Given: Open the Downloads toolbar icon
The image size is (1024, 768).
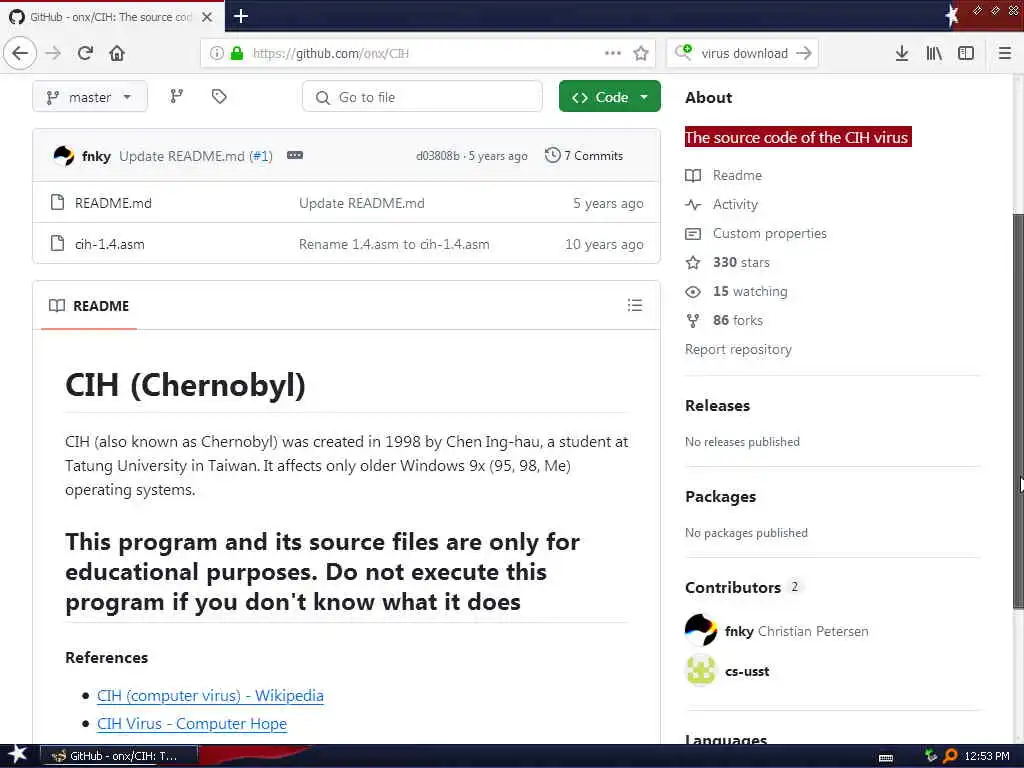Looking at the screenshot, I should 901,54.
